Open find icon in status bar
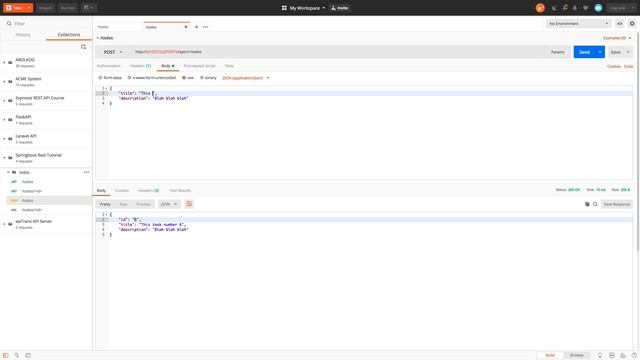Viewport: 640px width, 360px height. (17, 356)
